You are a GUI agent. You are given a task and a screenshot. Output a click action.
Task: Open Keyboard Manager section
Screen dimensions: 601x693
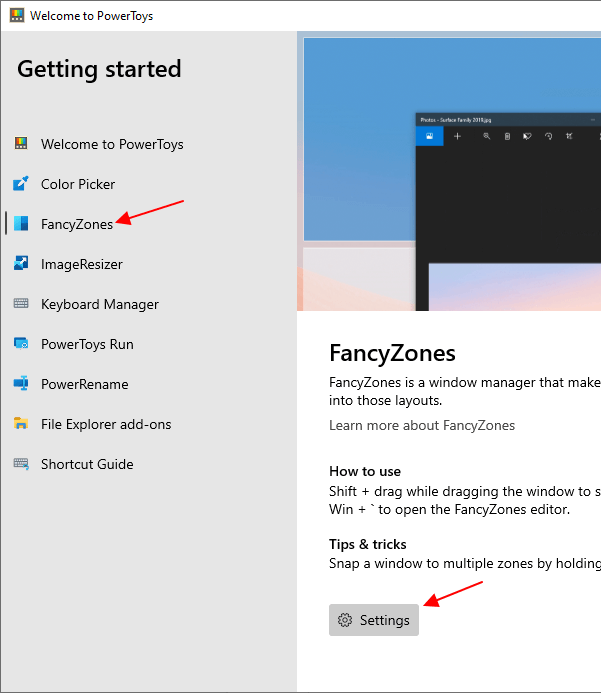(99, 304)
